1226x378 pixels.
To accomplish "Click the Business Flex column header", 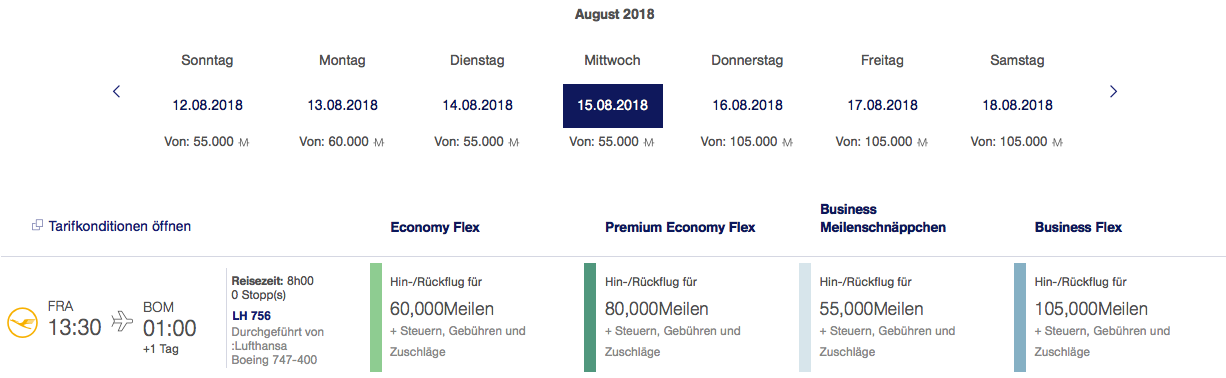I will (1078, 227).
